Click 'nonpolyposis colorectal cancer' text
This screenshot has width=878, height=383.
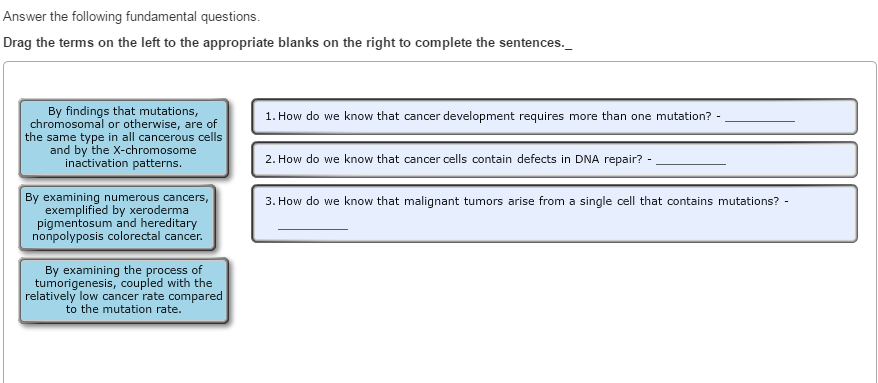(117, 236)
